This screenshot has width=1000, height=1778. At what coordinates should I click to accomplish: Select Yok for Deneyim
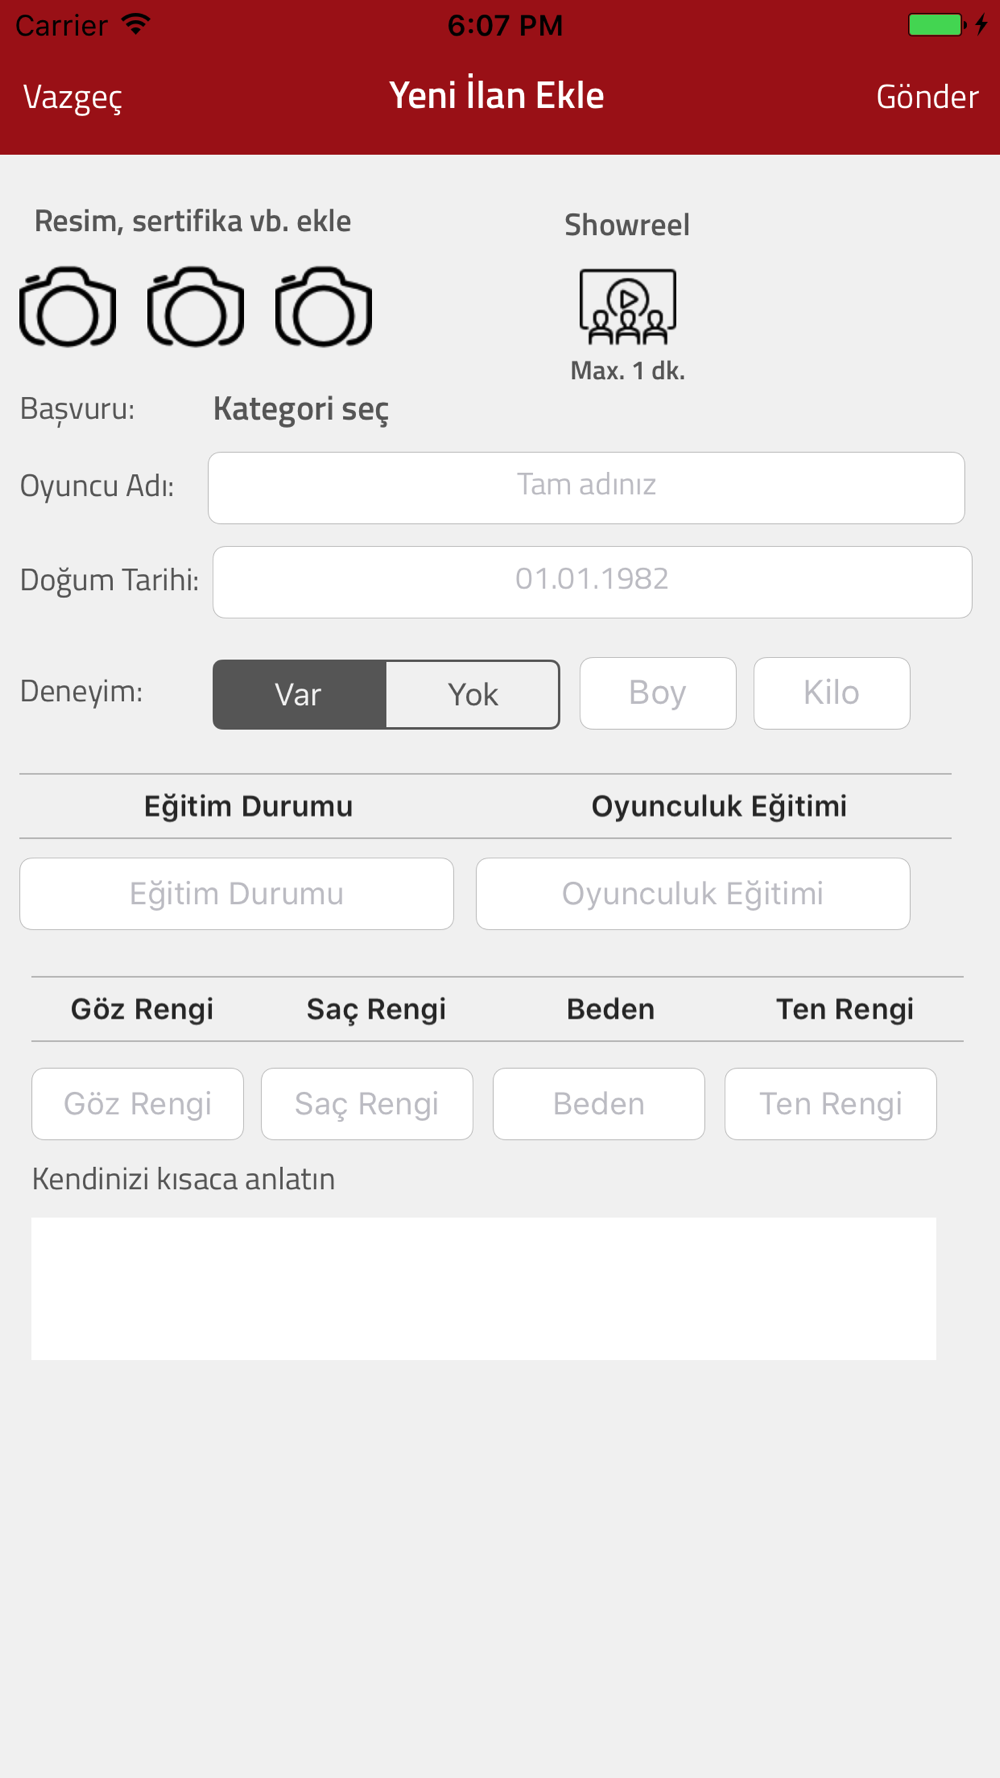tap(473, 694)
